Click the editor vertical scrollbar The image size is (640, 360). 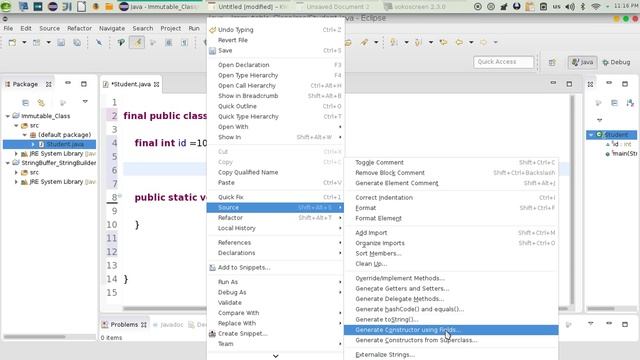point(572,200)
